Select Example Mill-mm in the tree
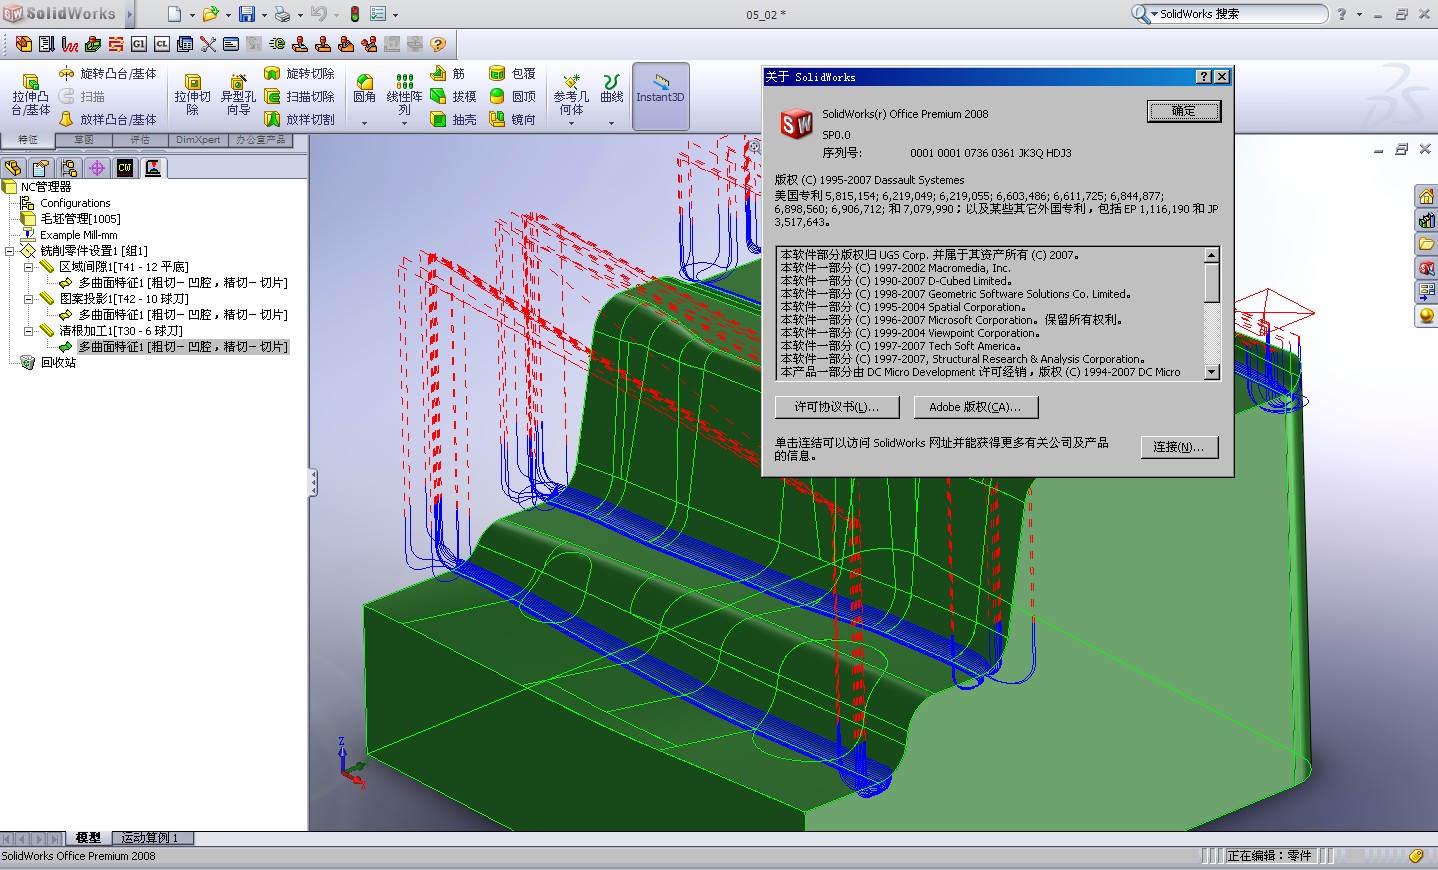The image size is (1438, 870). tap(78, 235)
